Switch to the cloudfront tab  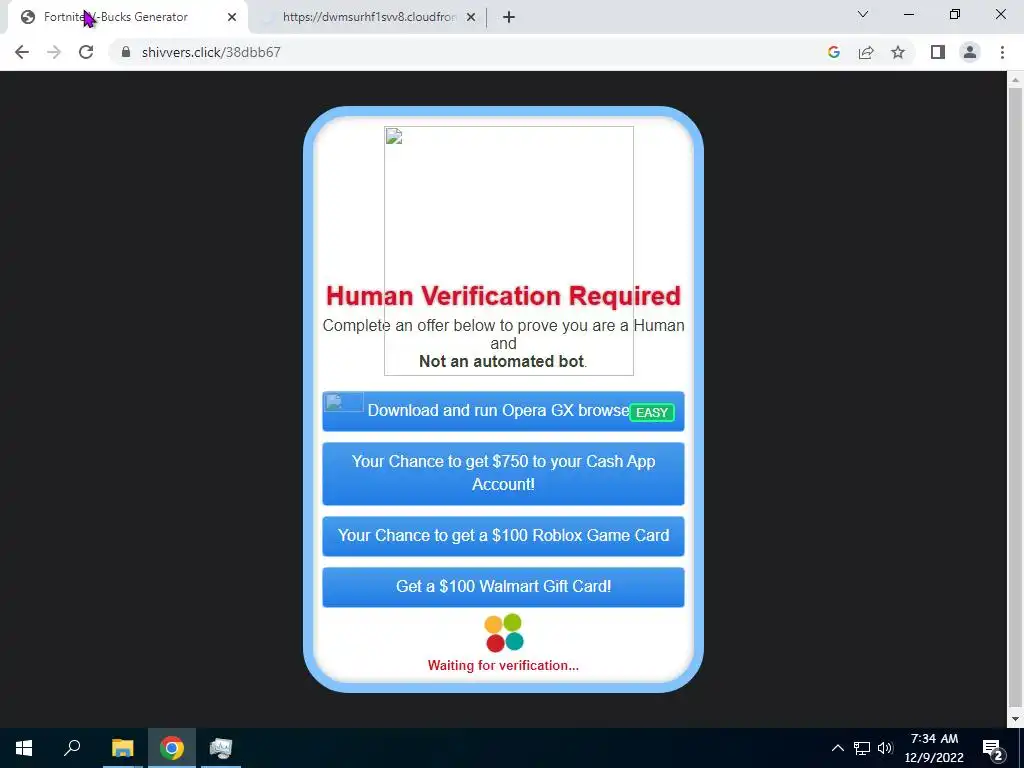(x=369, y=17)
